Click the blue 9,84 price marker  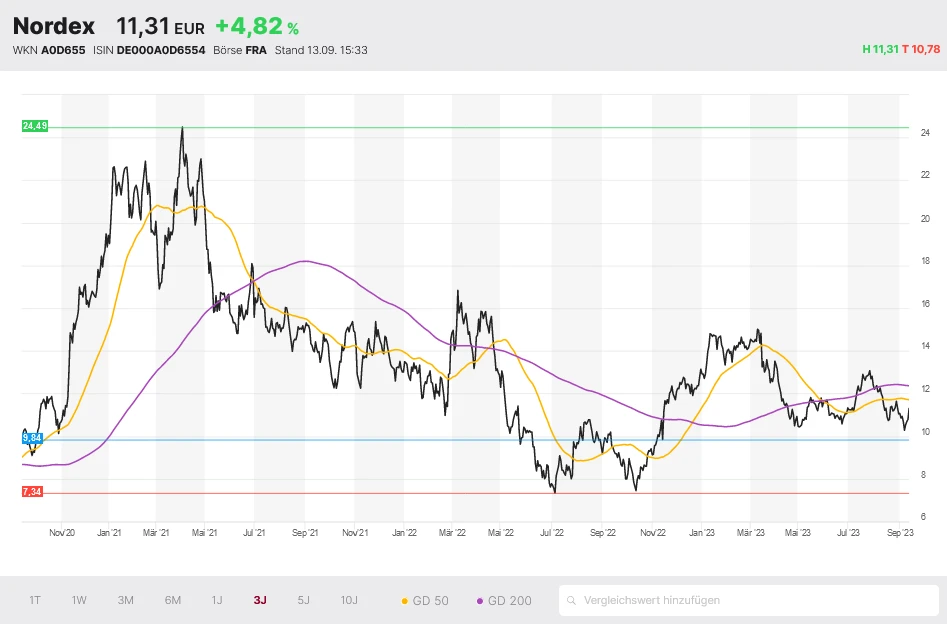[x=33, y=438]
